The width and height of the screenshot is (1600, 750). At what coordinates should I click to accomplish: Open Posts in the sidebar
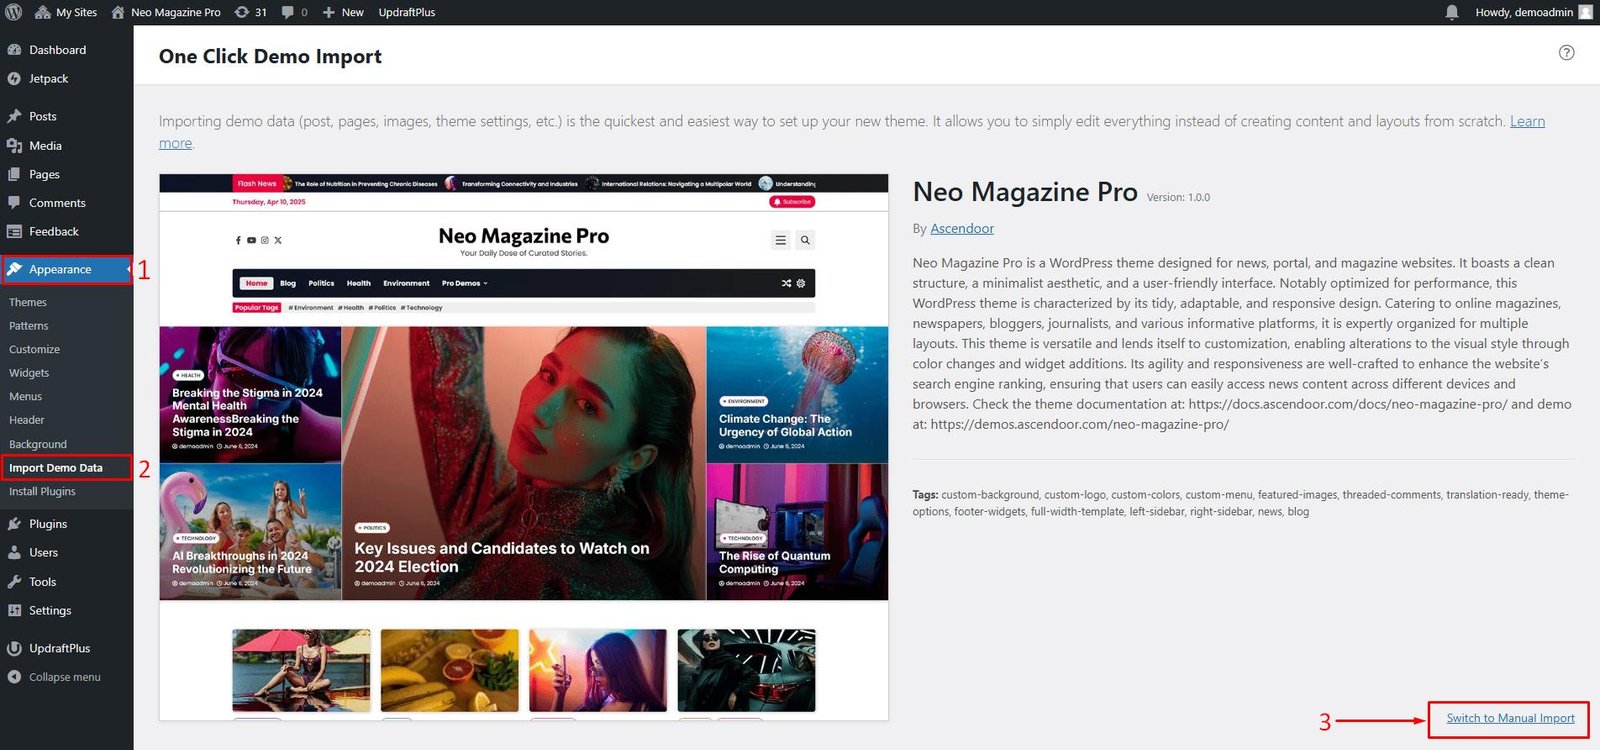click(x=42, y=116)
